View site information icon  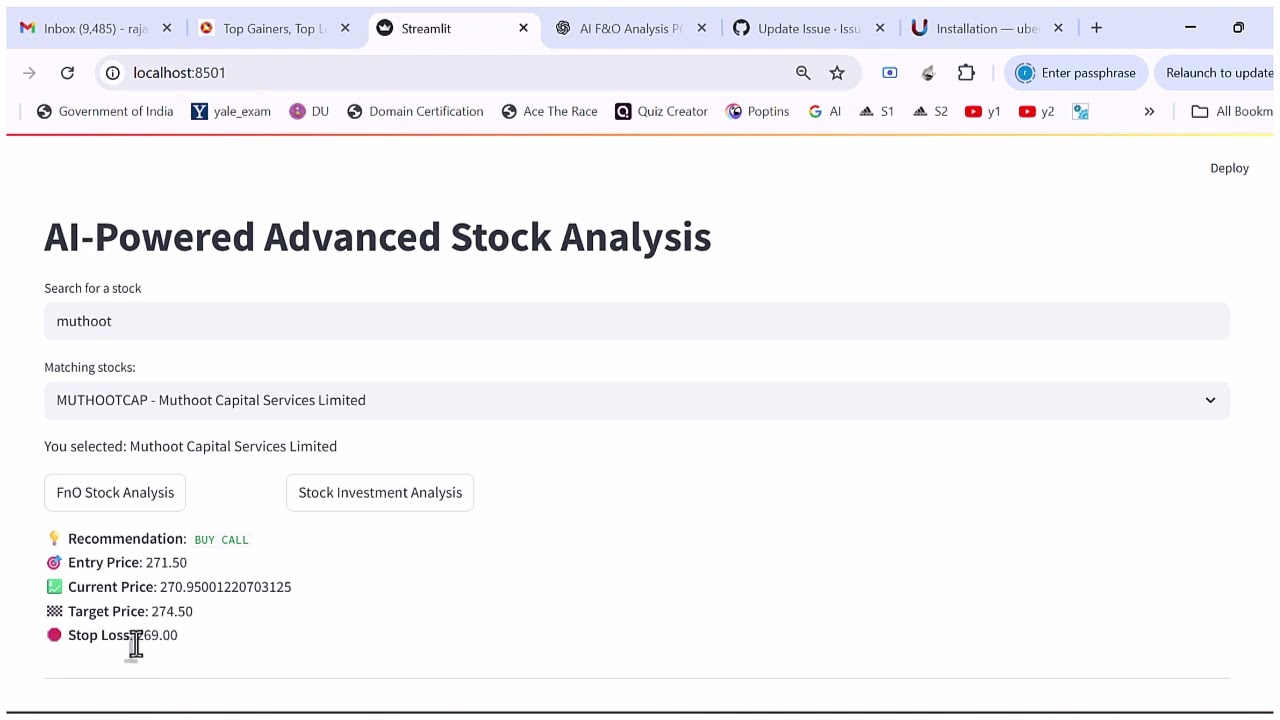113,73
